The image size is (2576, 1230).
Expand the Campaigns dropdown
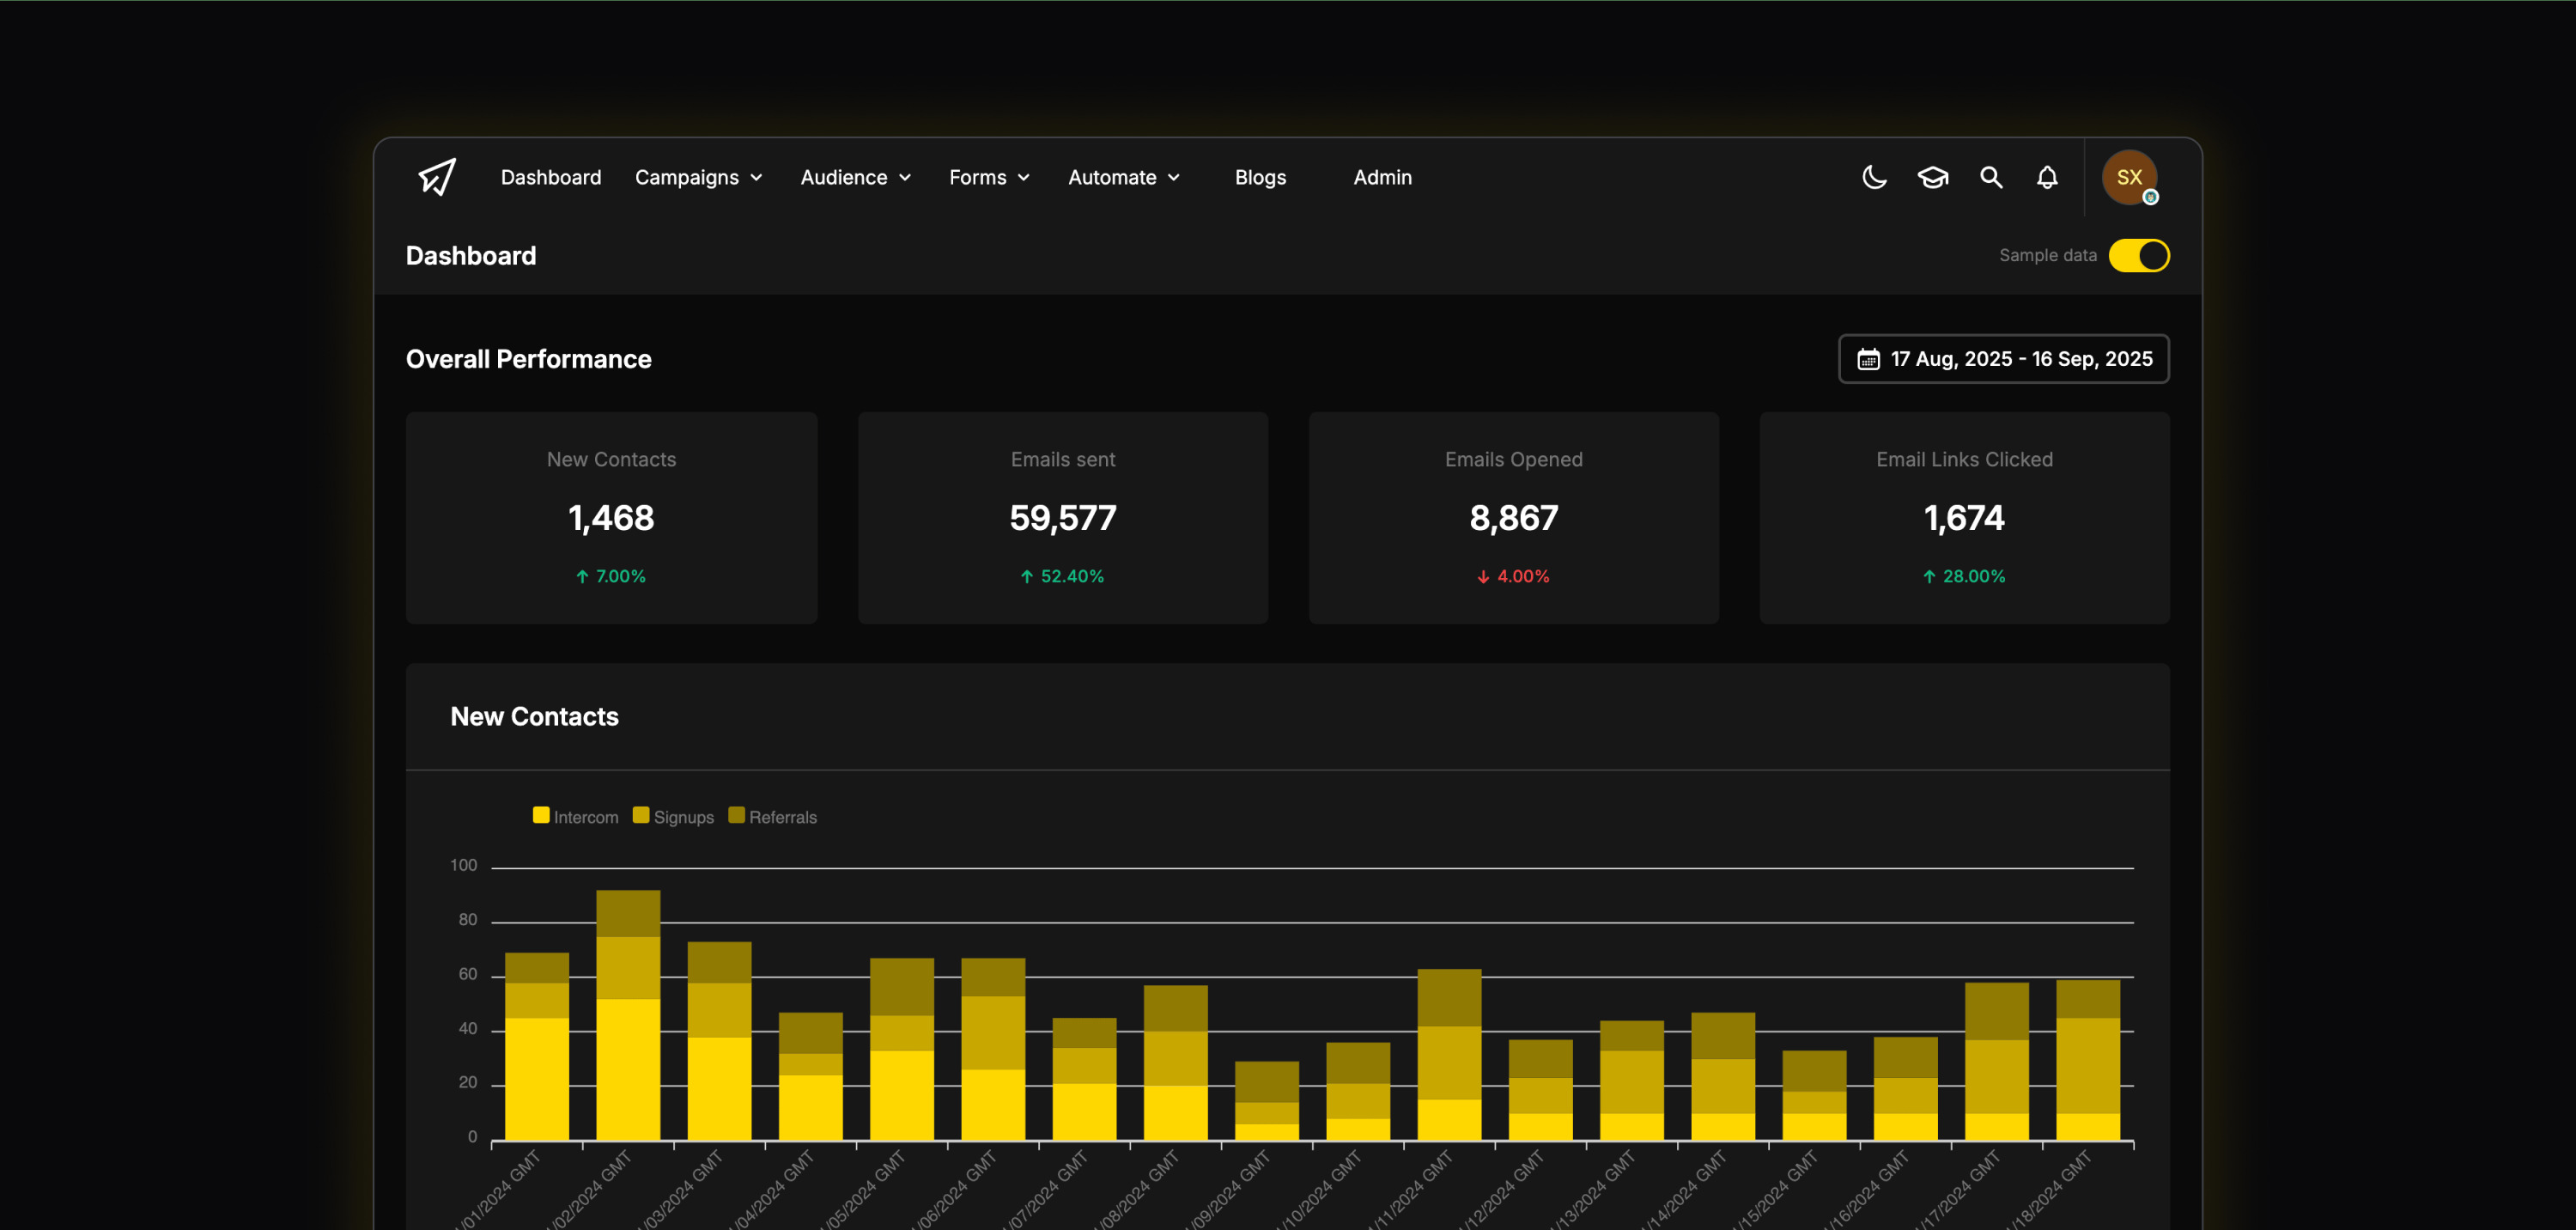698,177
